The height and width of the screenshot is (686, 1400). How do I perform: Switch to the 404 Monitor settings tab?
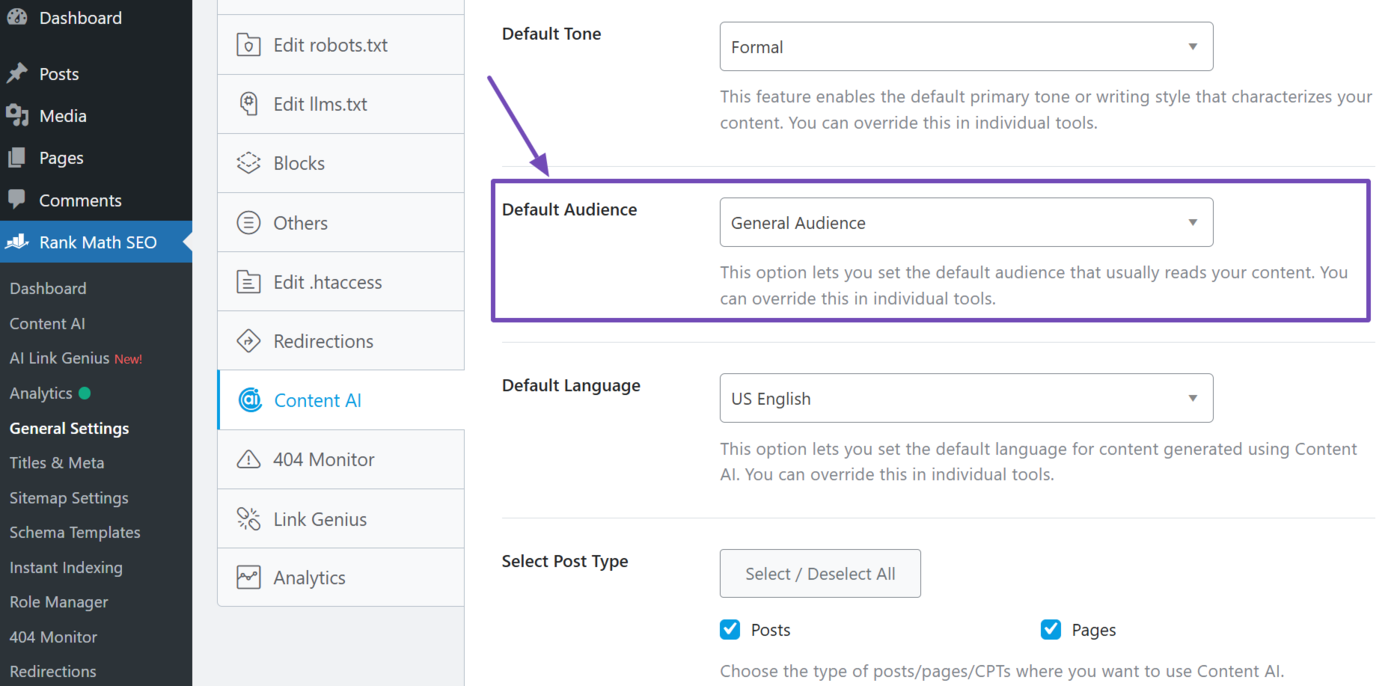tap(341, 460)
